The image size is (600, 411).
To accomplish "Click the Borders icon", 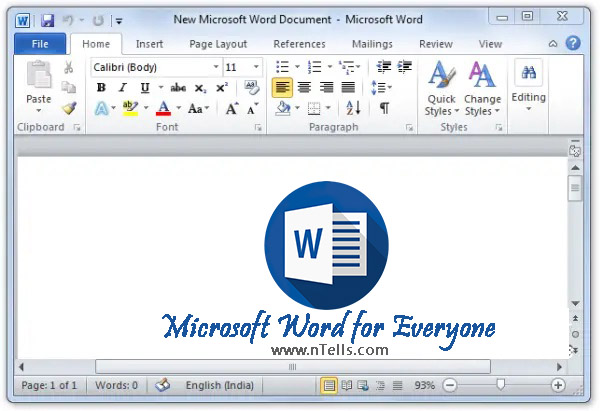I will [x=314, y=109].
